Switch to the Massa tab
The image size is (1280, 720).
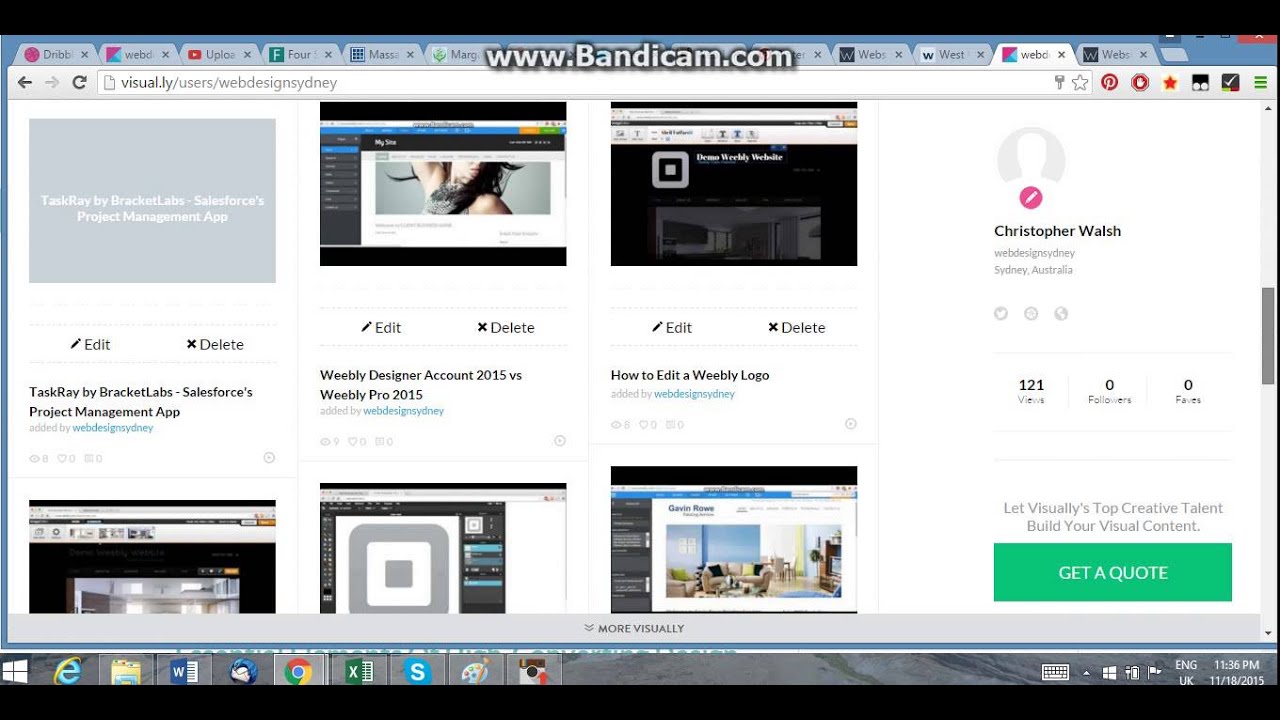(x=382, y=55)
